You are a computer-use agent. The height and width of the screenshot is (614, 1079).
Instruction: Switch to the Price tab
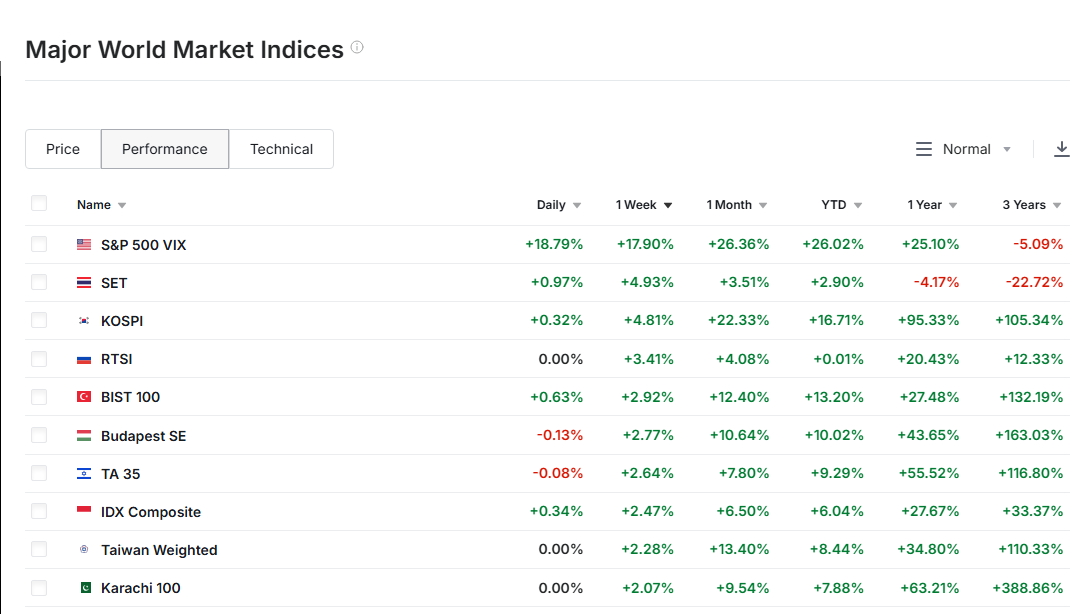63,149
